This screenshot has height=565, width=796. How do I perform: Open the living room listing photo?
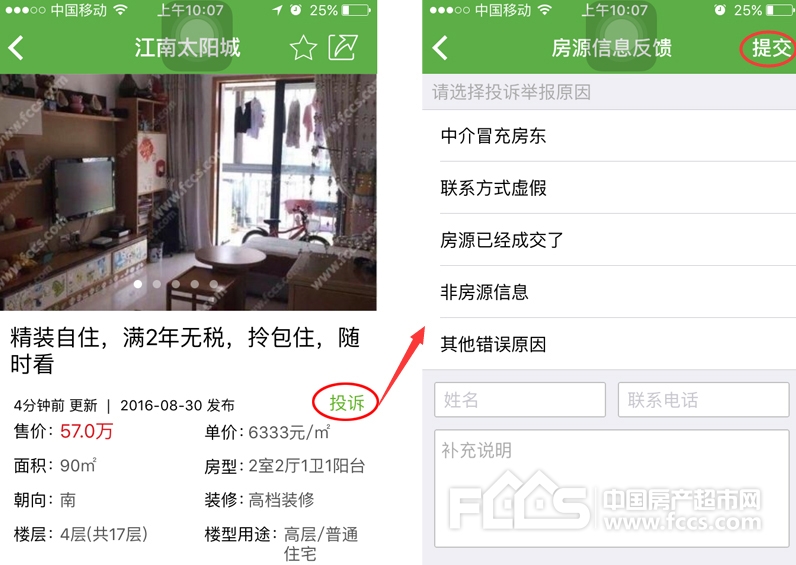click(x=188, y=192)
